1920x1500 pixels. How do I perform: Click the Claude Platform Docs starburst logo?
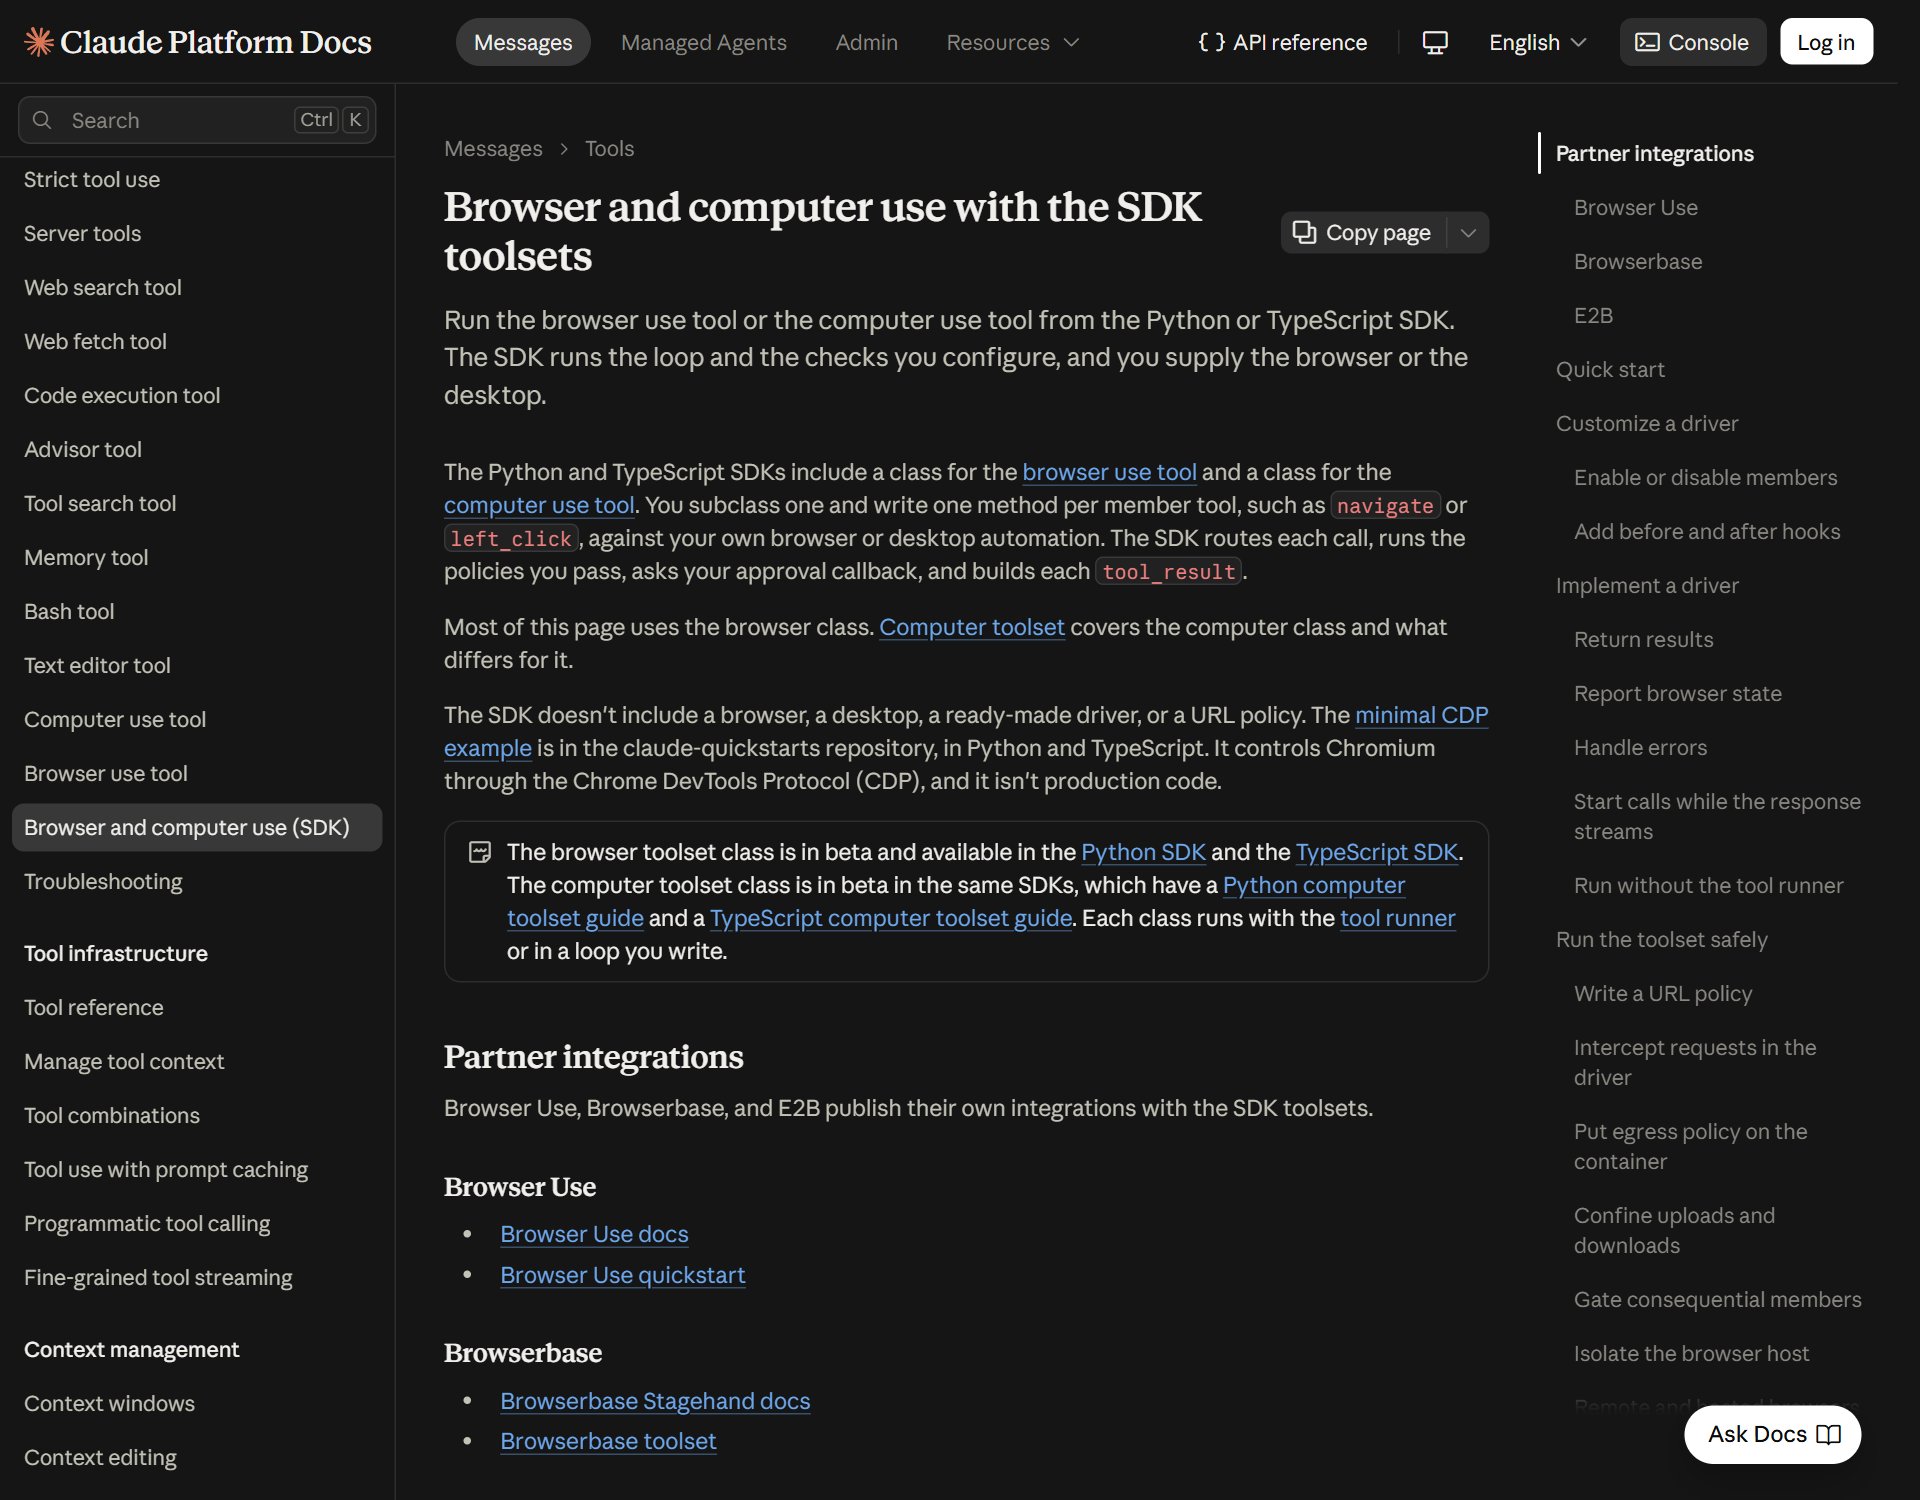(x=38, y=42)
